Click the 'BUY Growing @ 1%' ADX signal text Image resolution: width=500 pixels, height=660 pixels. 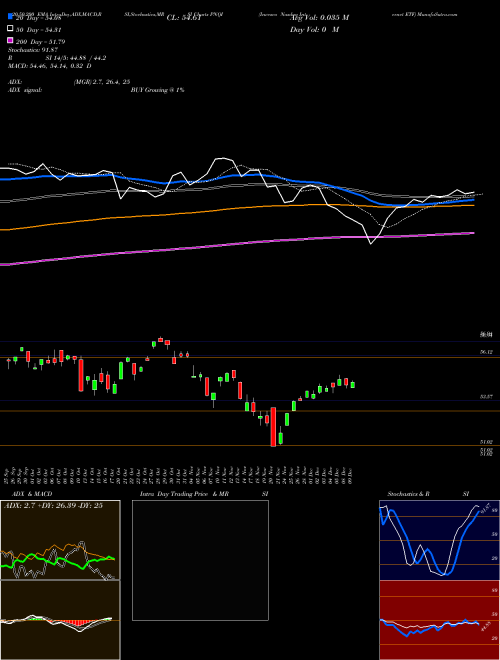pos(157,90)
